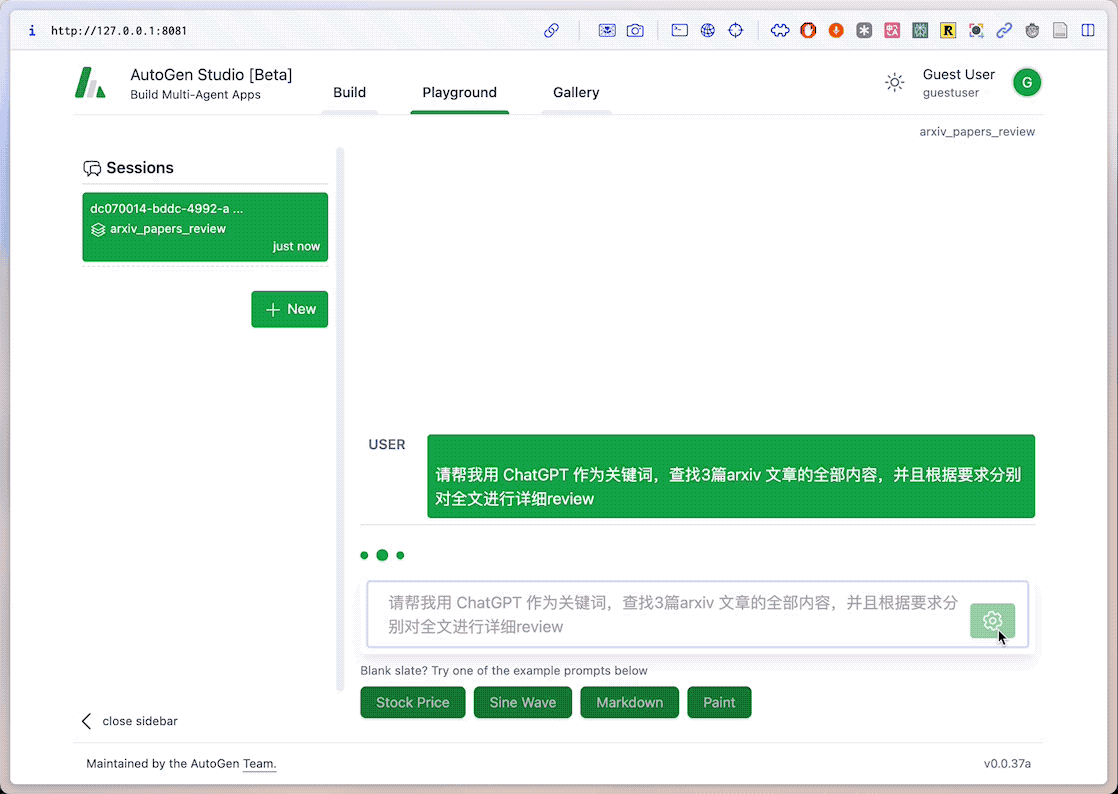Select the arxiv_papers_review session card
The image size is (1118, 794).
pyautogui.click(x=205, y=227)
